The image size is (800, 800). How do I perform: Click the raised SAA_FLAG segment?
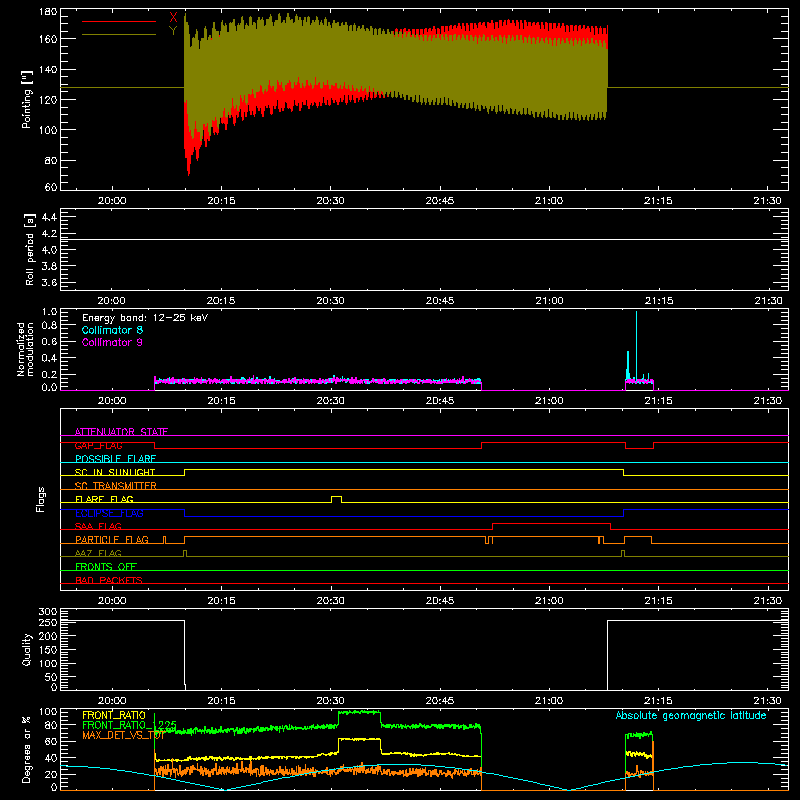pos(552,524)
